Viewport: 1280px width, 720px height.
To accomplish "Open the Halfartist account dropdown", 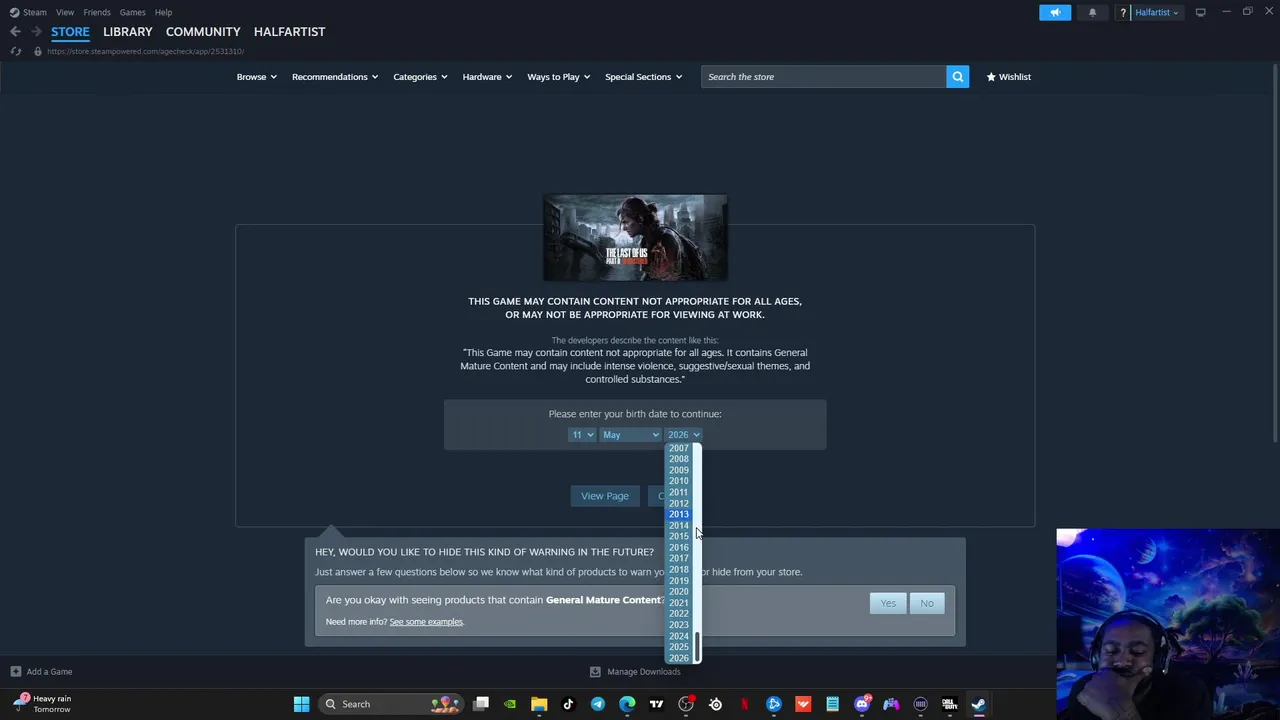I will tap(1156, 12).
